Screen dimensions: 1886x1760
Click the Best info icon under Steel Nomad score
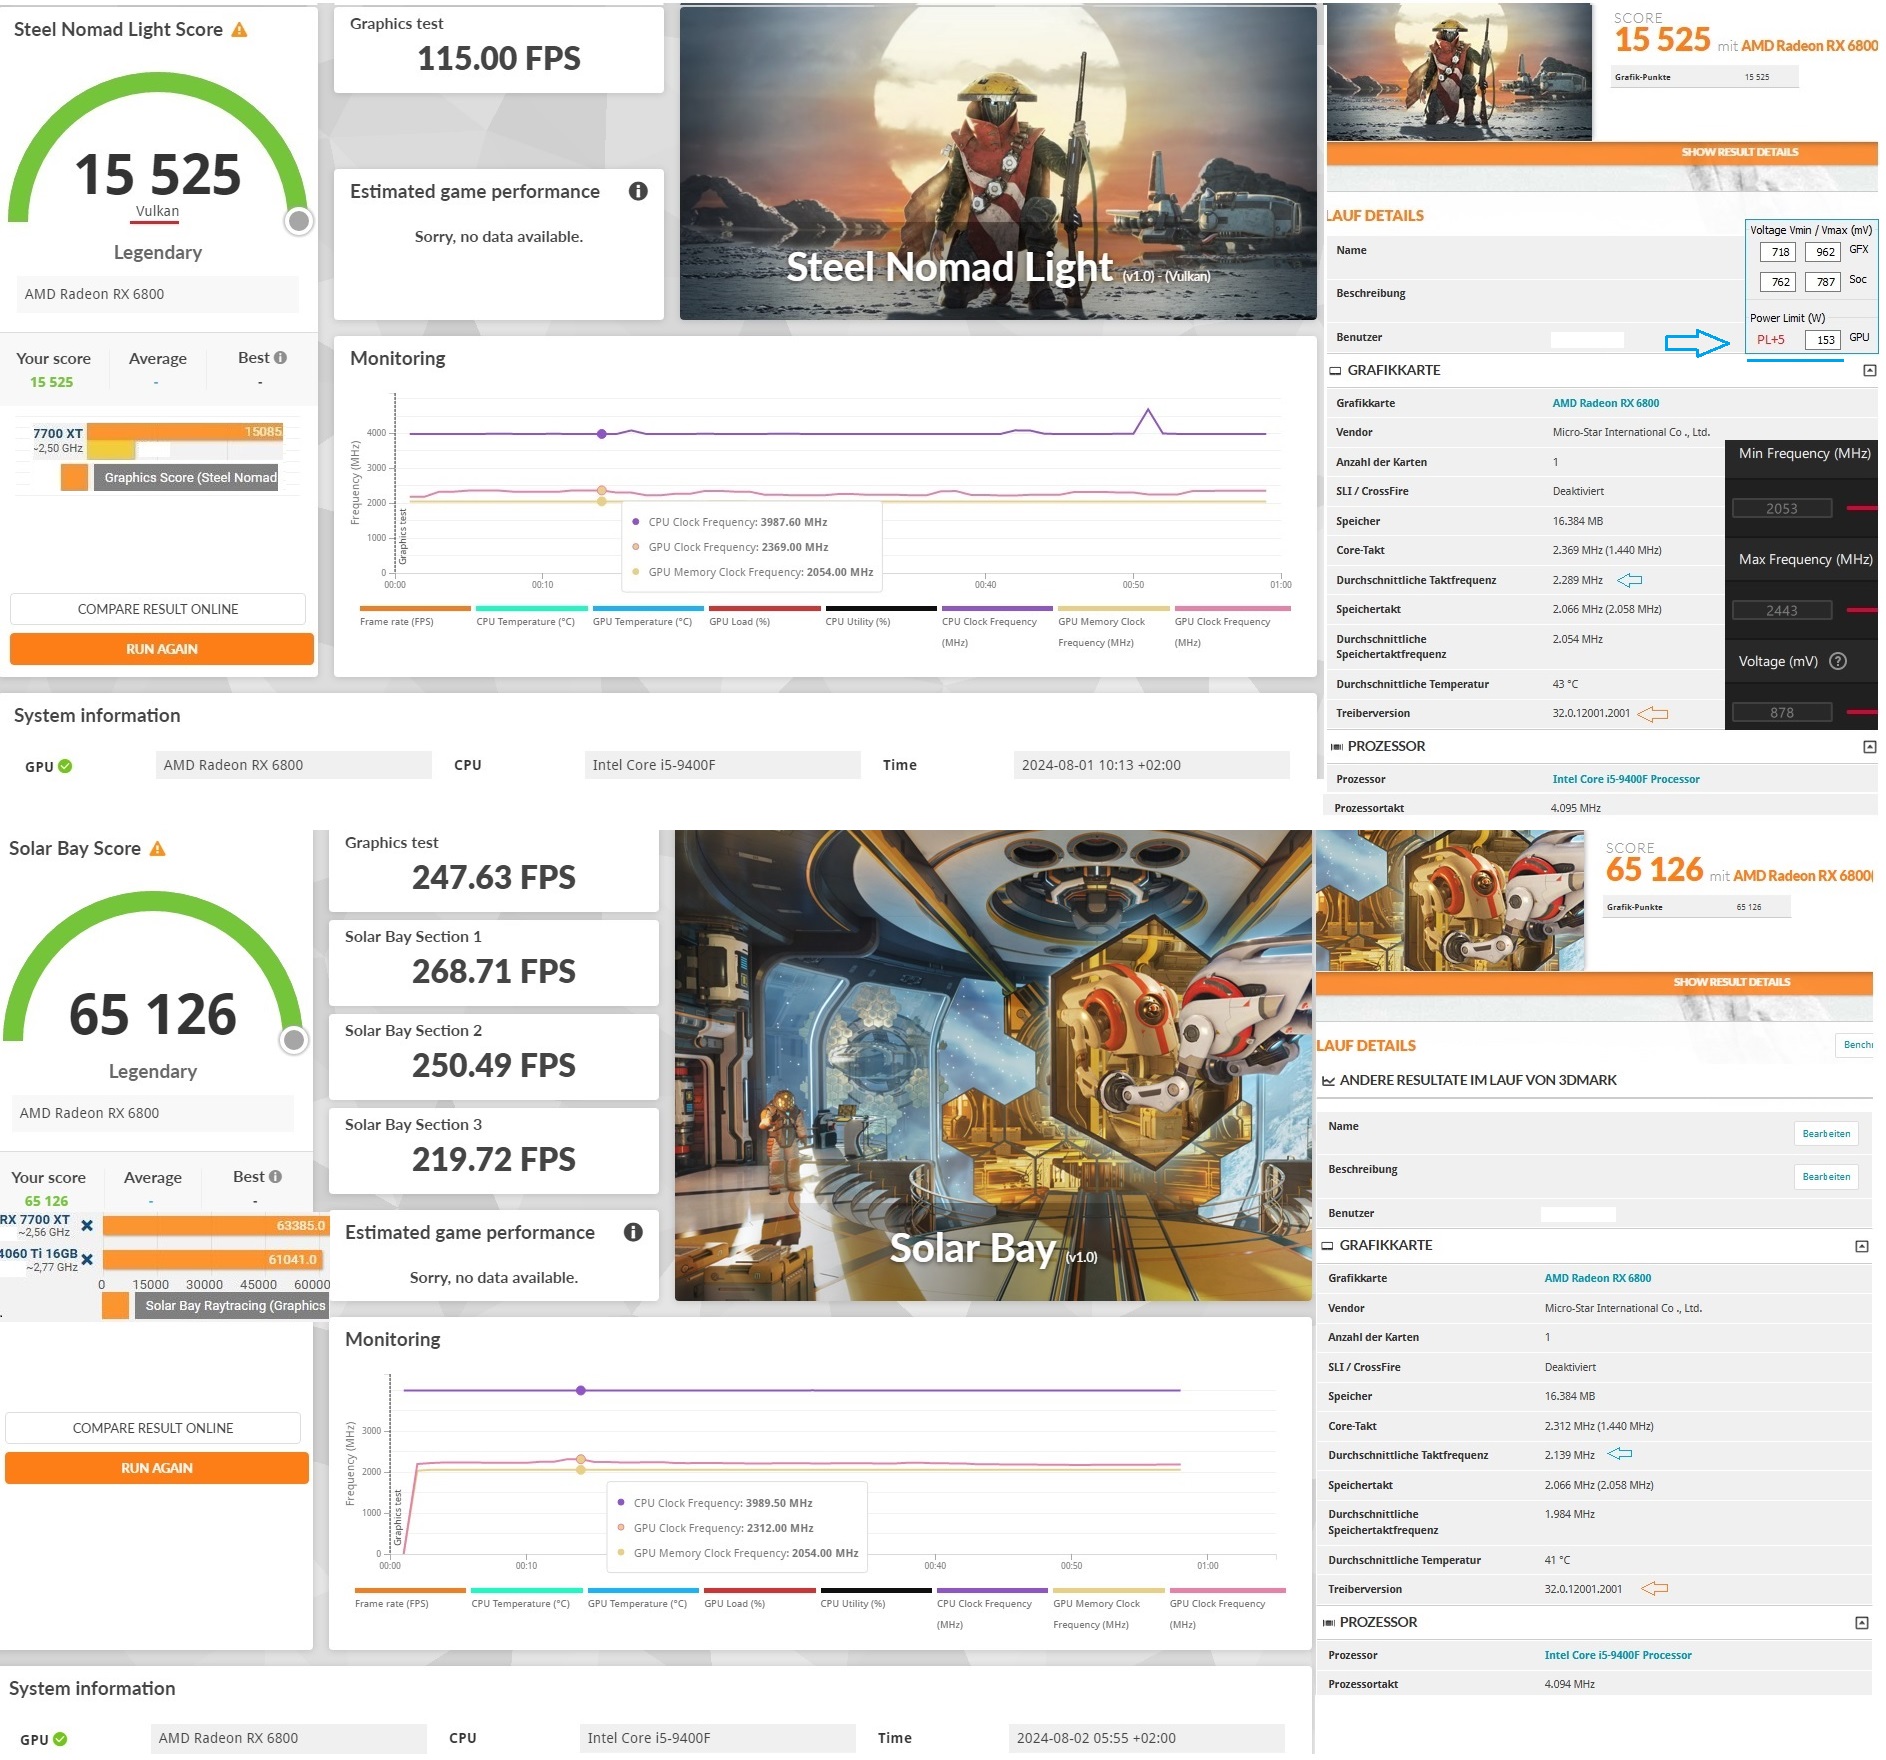coord(280,358)
